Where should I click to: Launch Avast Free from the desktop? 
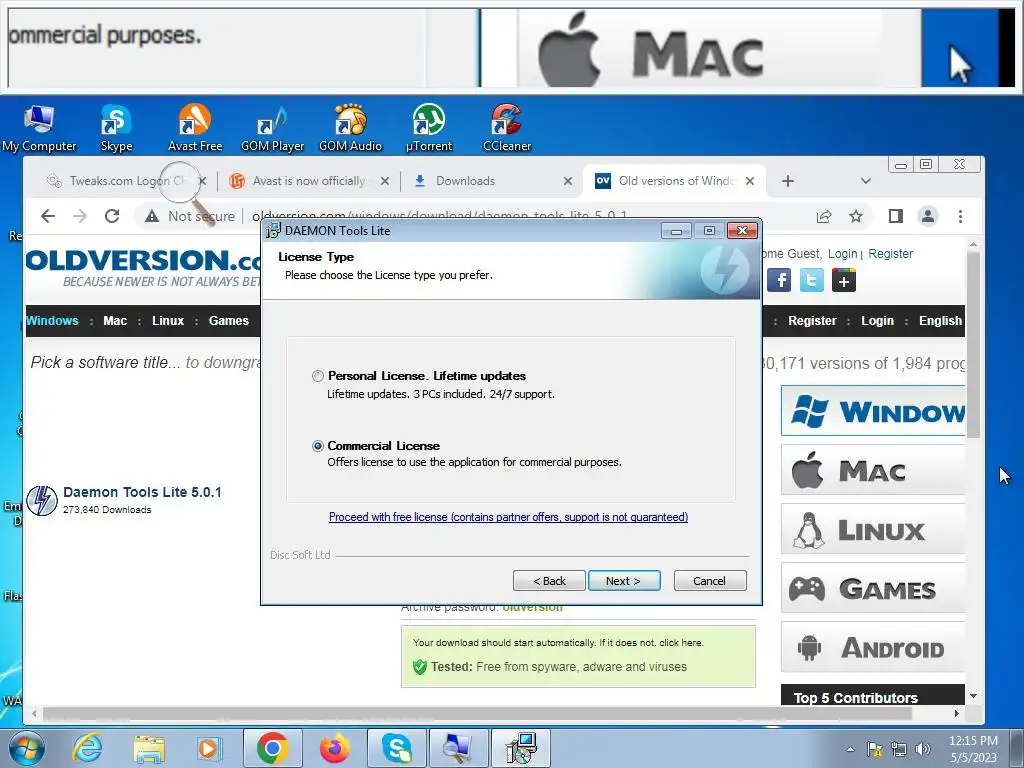tap(195, 129)
